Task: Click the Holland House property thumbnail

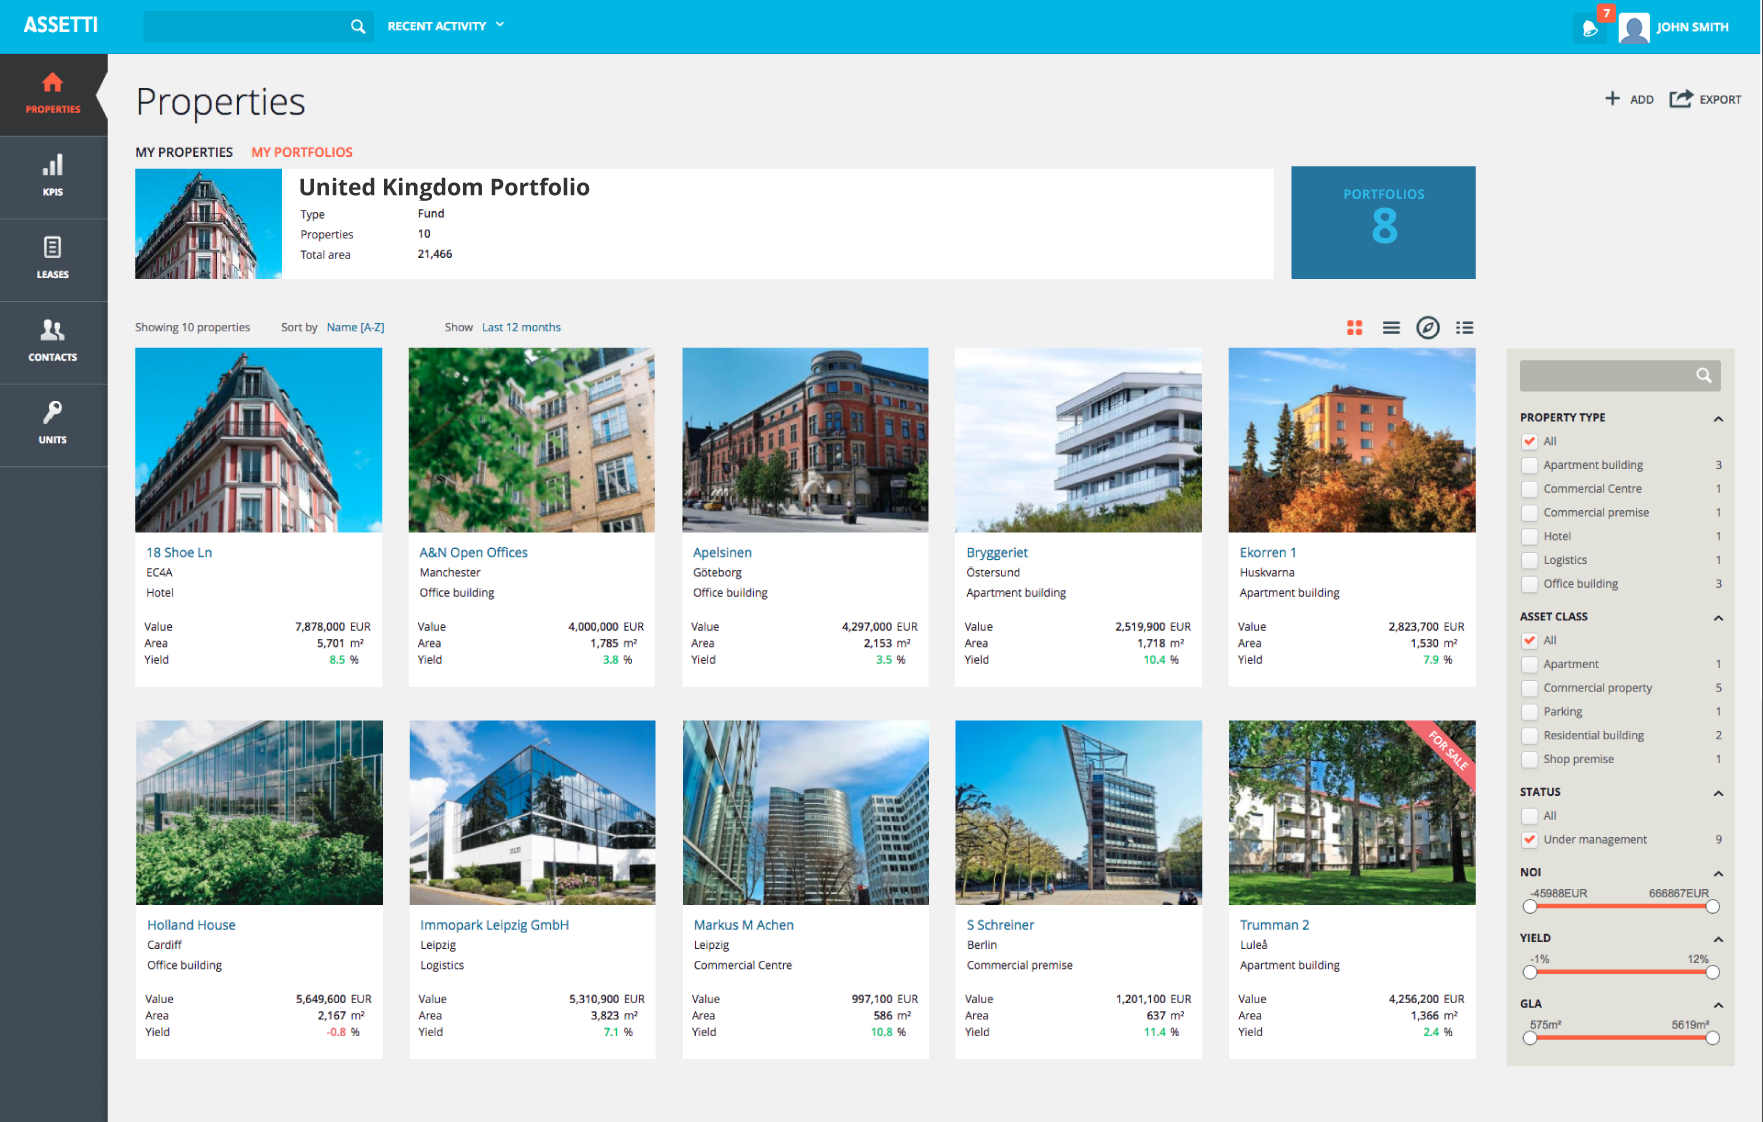Action: click(259, 812)
